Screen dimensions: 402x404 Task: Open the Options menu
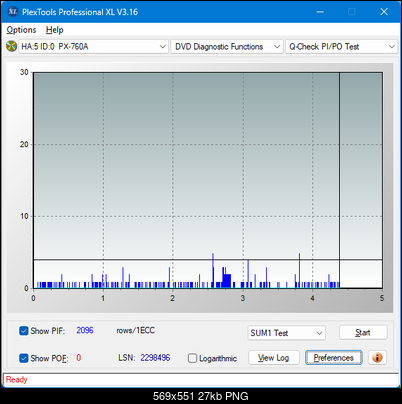[x=21, y=30]
